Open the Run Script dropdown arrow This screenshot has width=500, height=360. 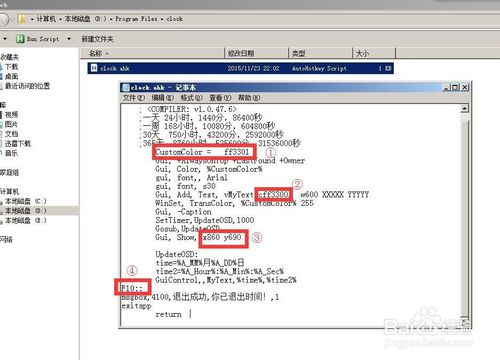(x=69, y=39)
